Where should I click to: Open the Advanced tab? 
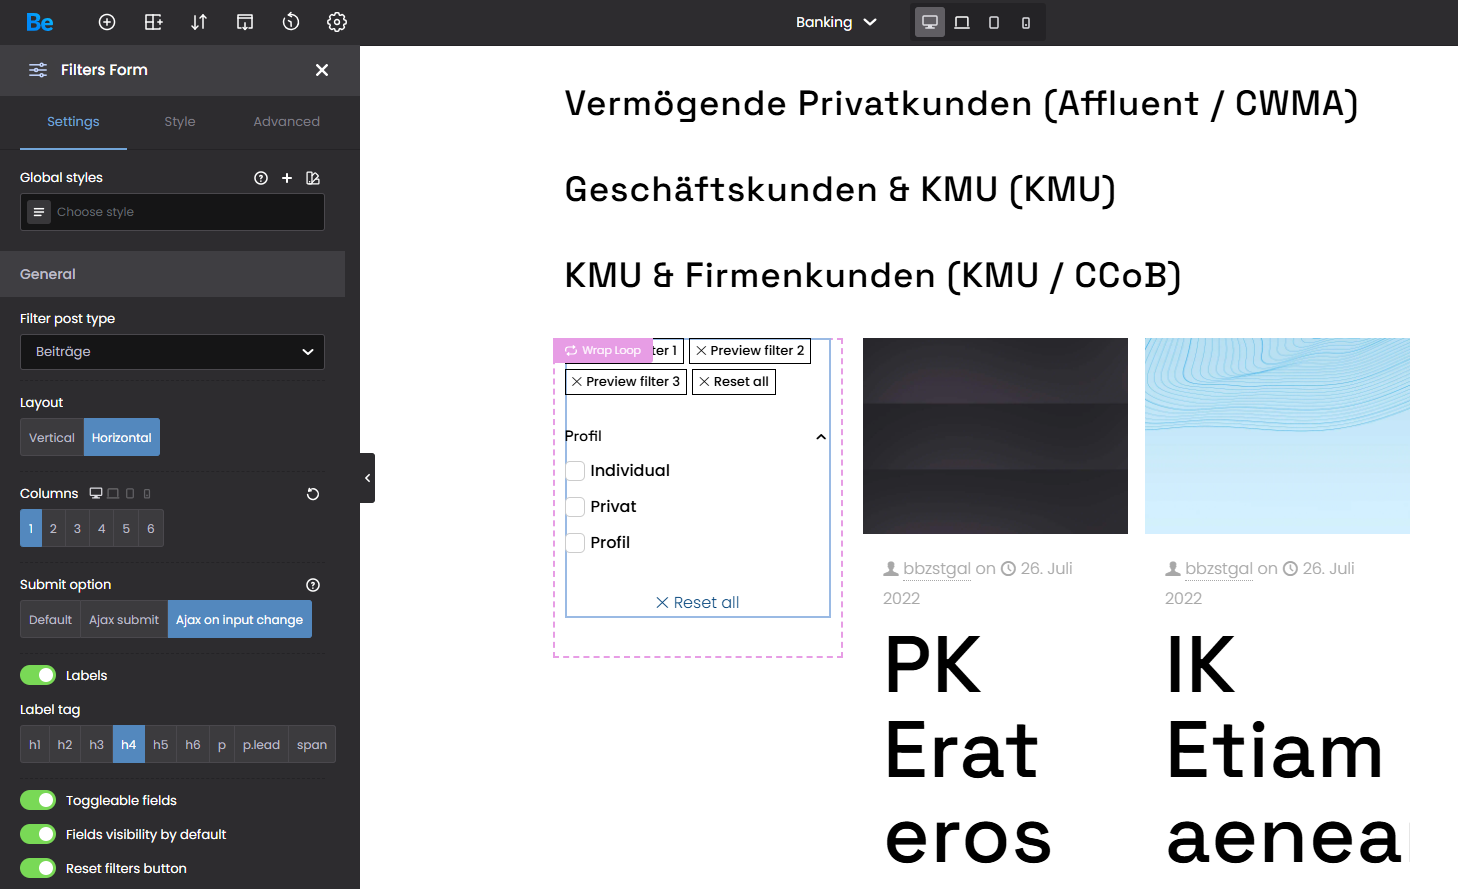pos(286,122)
